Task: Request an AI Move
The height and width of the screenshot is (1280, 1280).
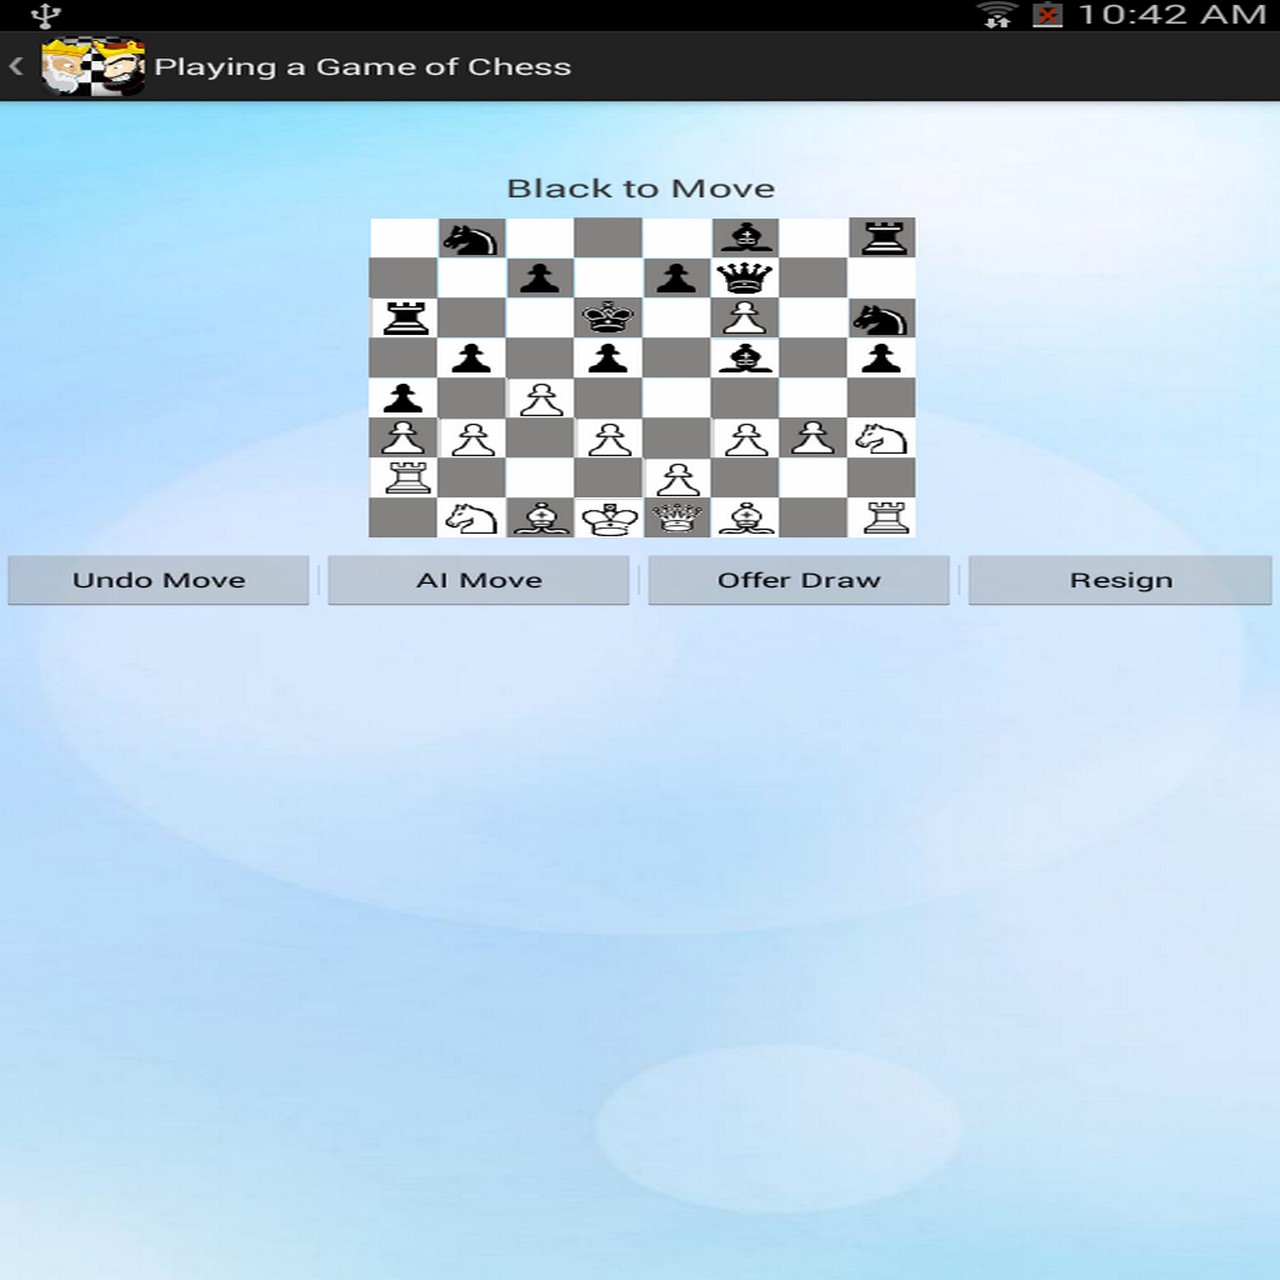Action: click(479, 580)
